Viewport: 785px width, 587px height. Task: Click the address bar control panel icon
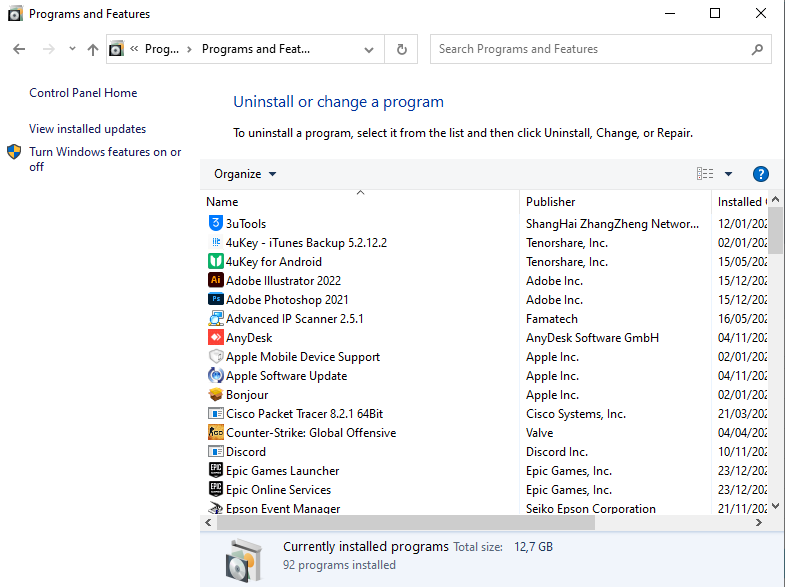[x=116, y=49]
